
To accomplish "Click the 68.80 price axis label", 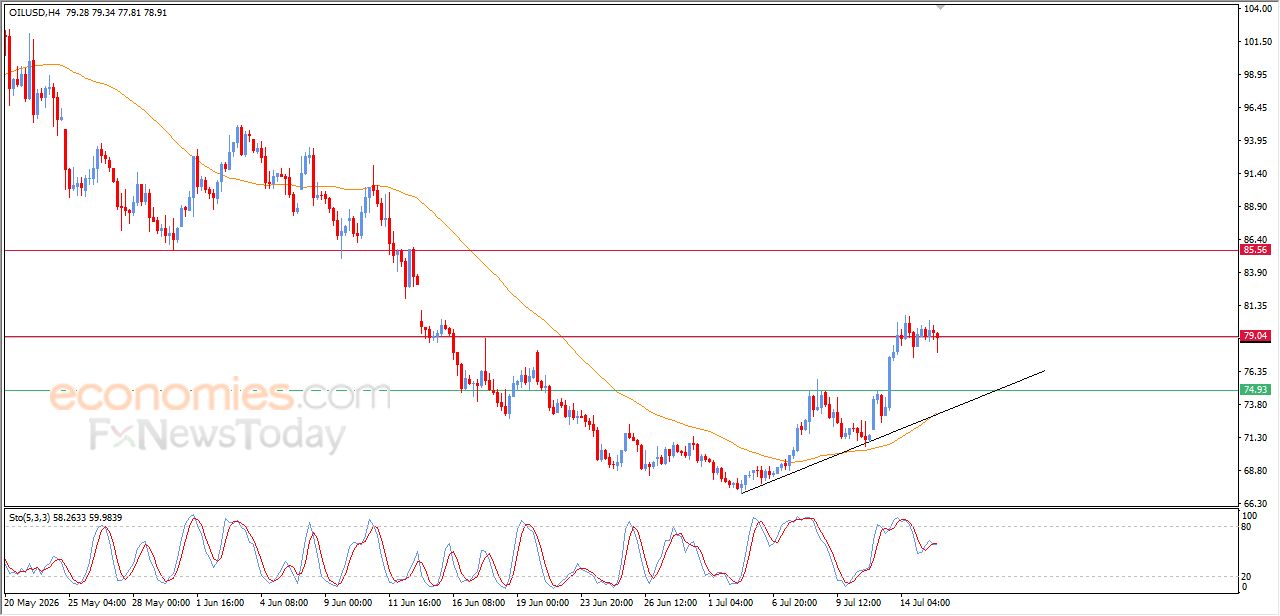I will (1256, 471).
